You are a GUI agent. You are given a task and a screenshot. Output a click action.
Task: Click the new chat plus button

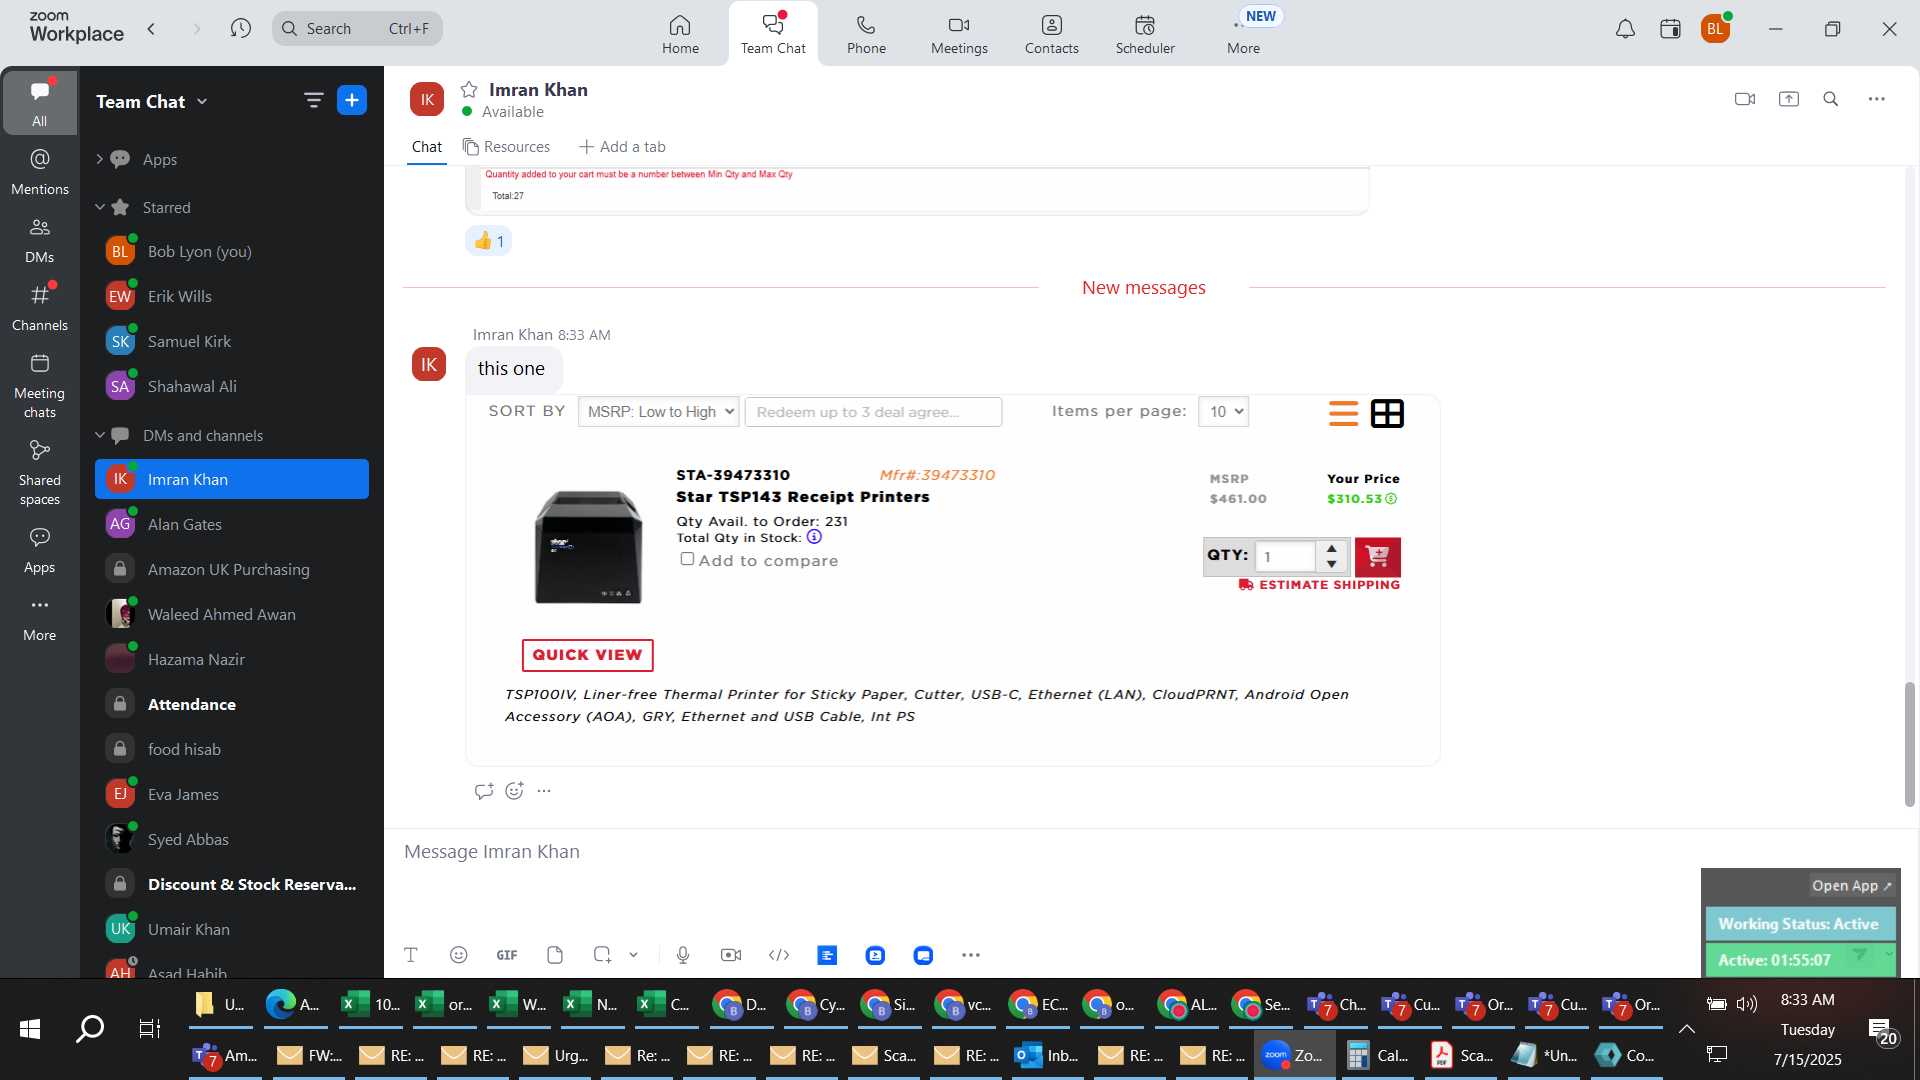[352, 100]
